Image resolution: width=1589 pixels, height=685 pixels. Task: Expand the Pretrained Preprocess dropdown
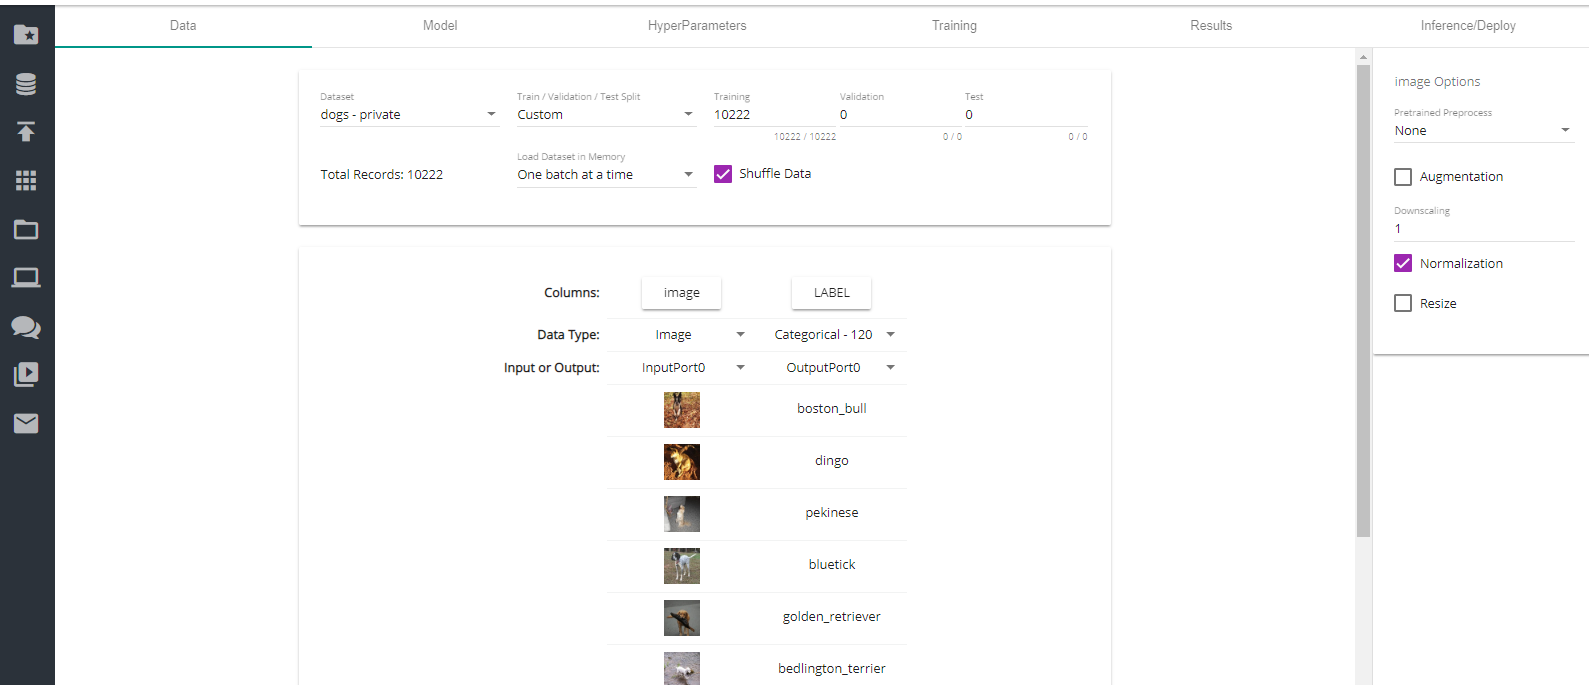point(1483,131)
